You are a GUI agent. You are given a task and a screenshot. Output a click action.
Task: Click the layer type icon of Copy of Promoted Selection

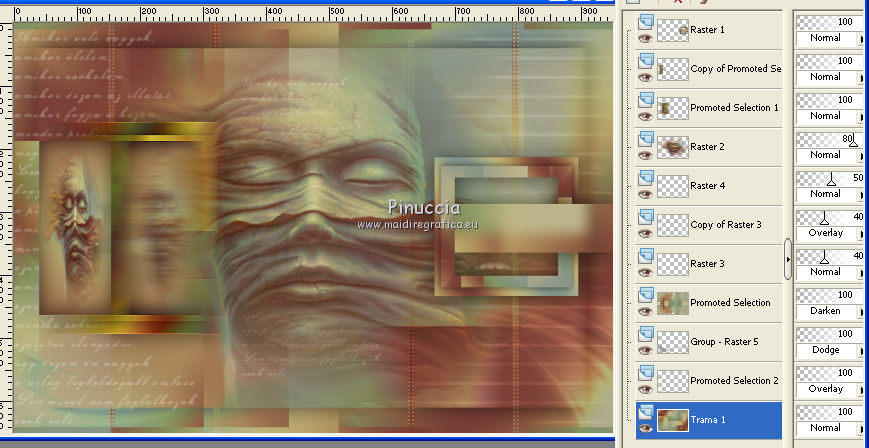[646, 61]
